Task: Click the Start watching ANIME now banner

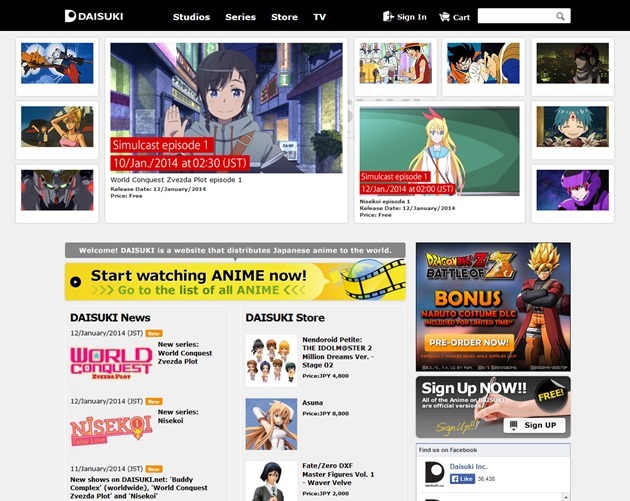Action: 235,282
